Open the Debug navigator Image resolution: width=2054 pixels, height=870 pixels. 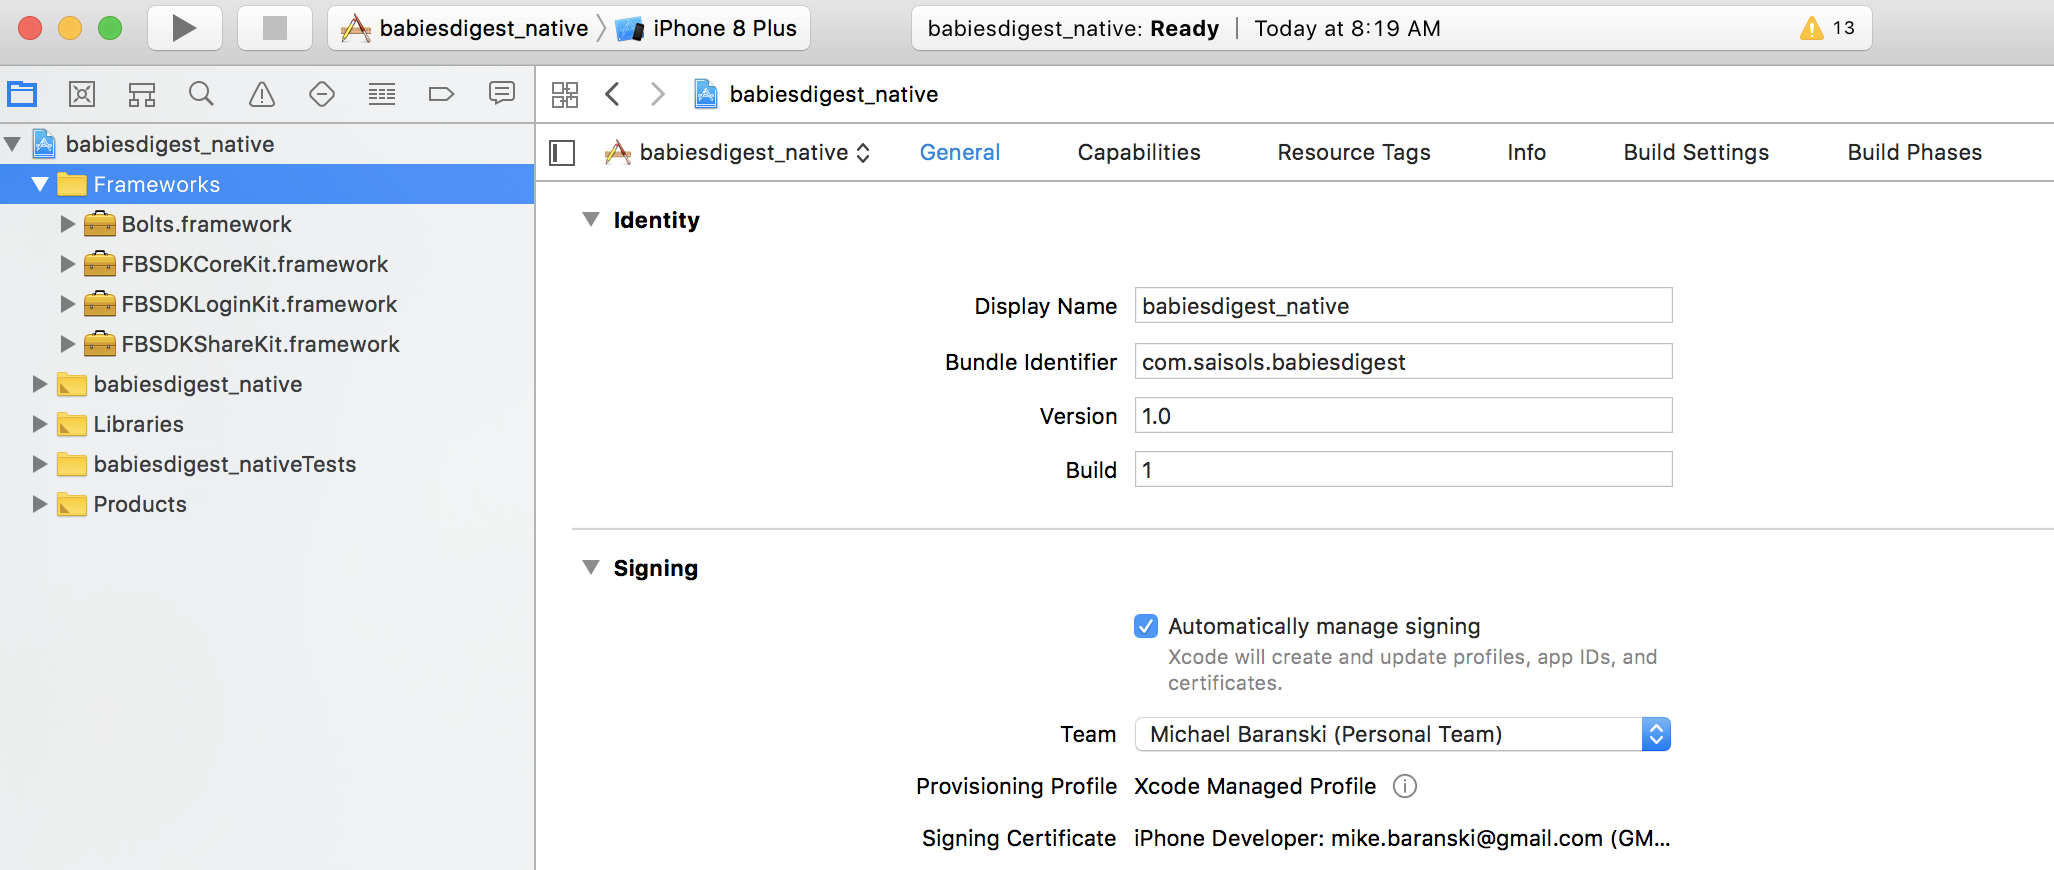382,94
